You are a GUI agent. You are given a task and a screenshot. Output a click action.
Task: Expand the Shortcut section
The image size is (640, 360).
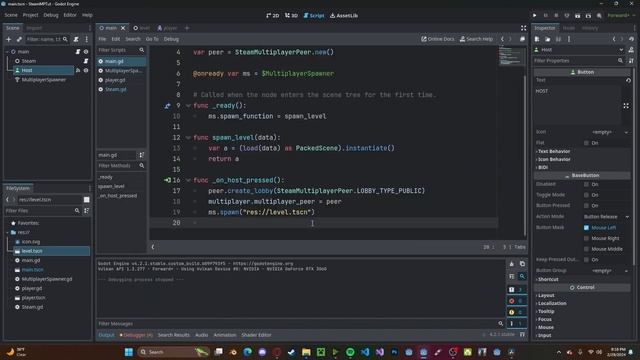pyautogui.click(x=547, y=280)
